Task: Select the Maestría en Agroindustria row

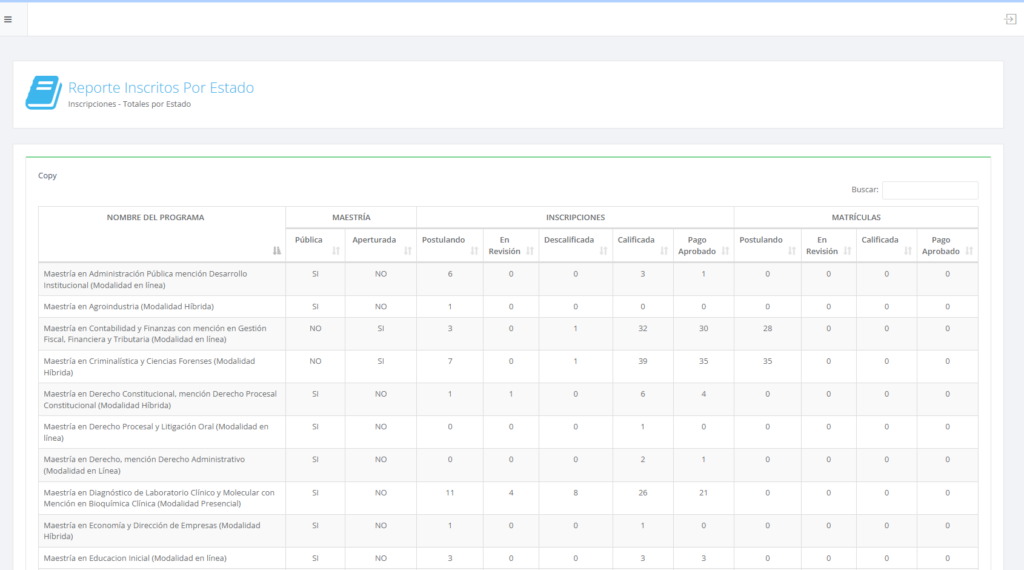Action: tap(129, 306)
